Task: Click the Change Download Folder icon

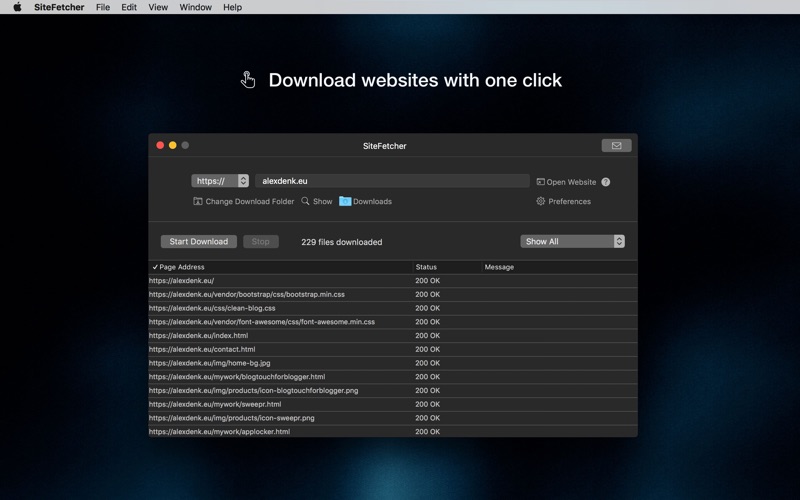Action: (197, 201)
